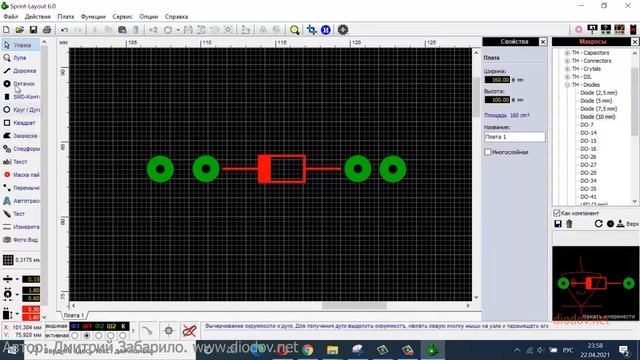
Task: Expand TH - Crytals tree node
Action: 567,69
